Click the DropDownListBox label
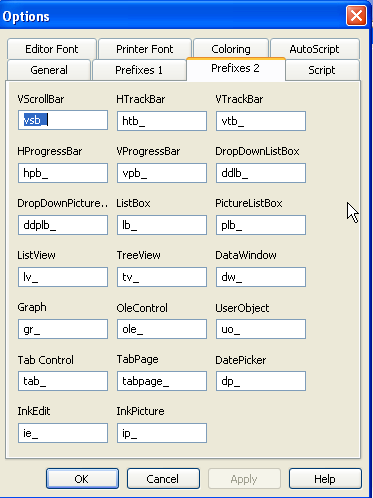 [257, 151]
